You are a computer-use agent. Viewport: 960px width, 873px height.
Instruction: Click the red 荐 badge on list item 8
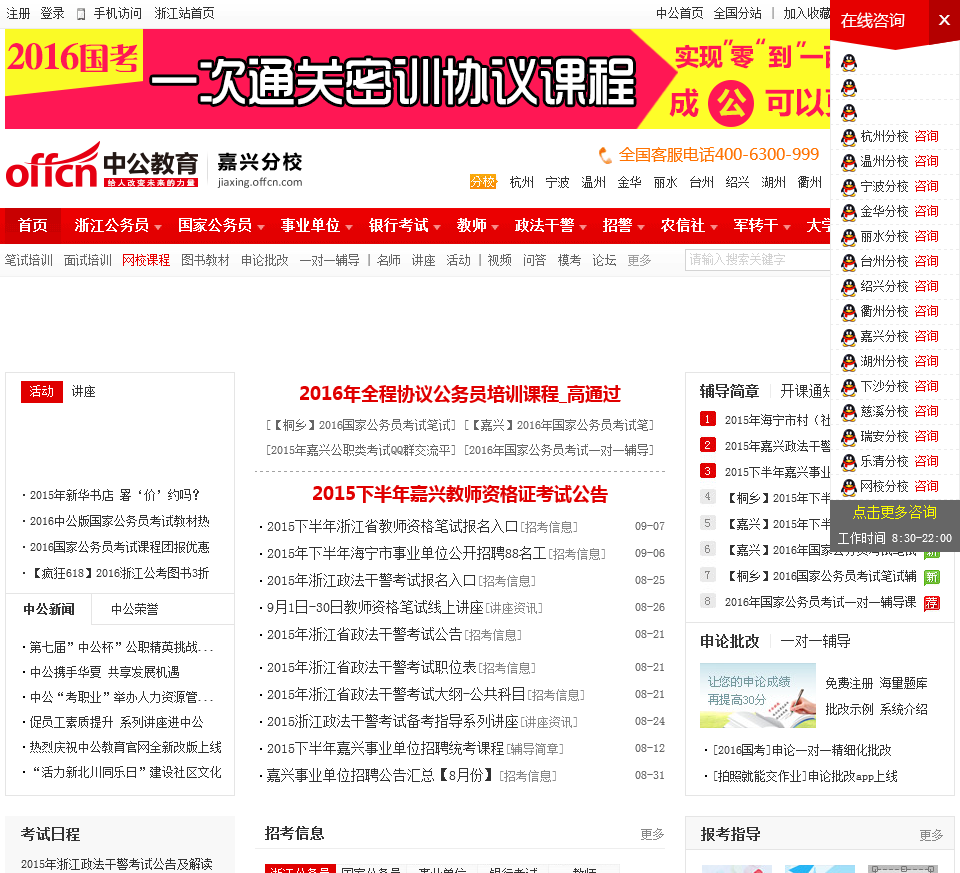(x=932, y=603)
